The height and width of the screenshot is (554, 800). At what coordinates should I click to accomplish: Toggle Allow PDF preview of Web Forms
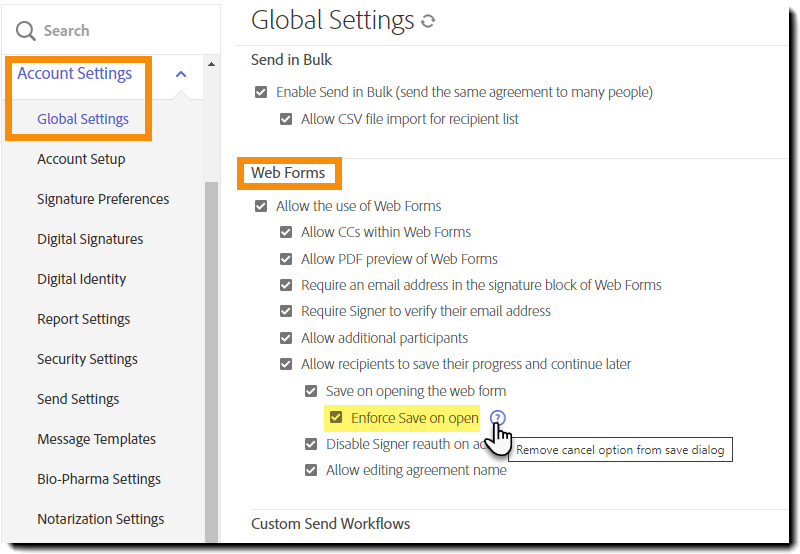[286, 259]
